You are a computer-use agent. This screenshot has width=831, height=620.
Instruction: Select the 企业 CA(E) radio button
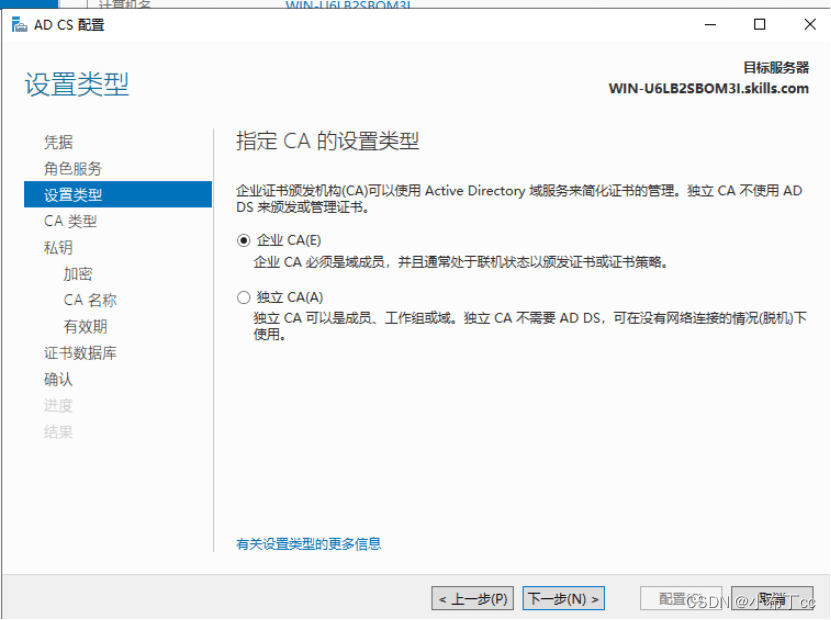pos(243,241)
